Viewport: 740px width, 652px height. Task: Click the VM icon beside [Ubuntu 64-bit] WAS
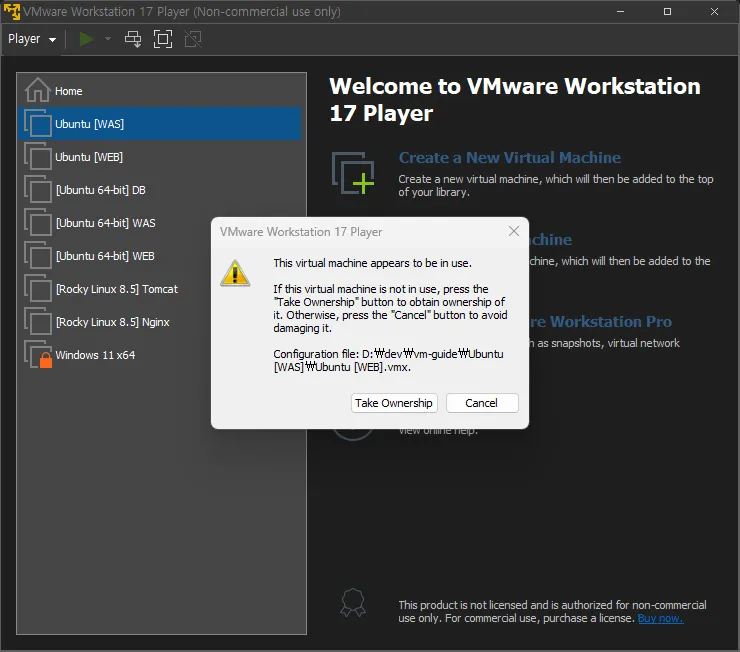coord(38,223)
